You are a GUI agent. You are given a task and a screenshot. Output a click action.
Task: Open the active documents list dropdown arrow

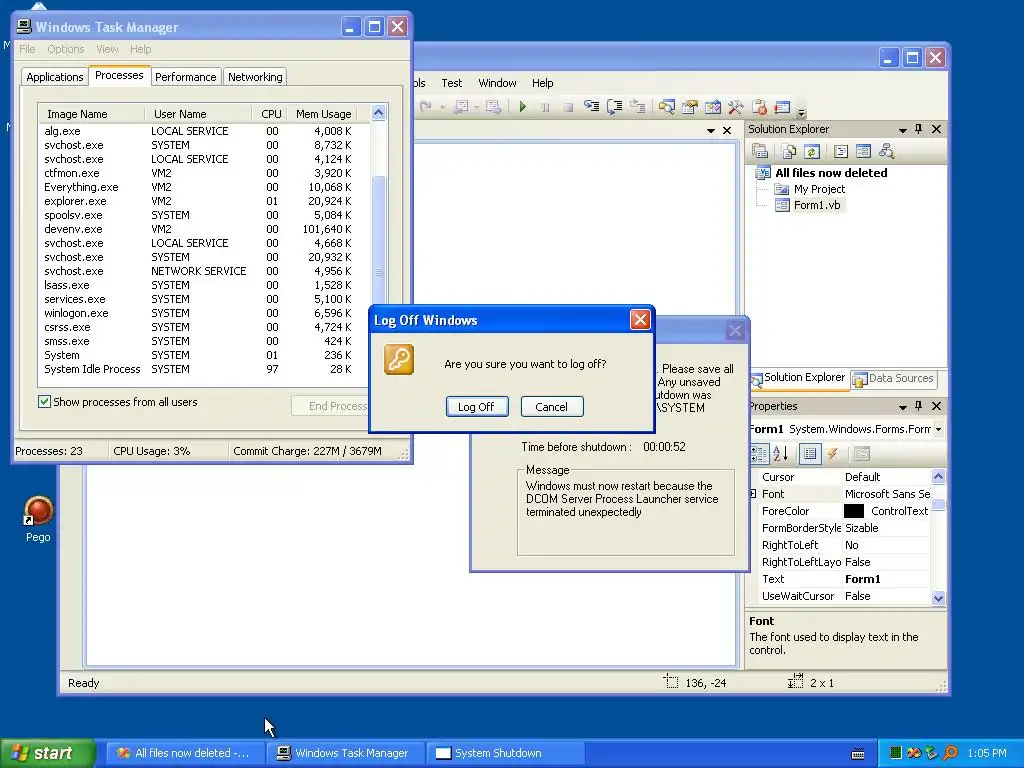click(x=711, y=131)
